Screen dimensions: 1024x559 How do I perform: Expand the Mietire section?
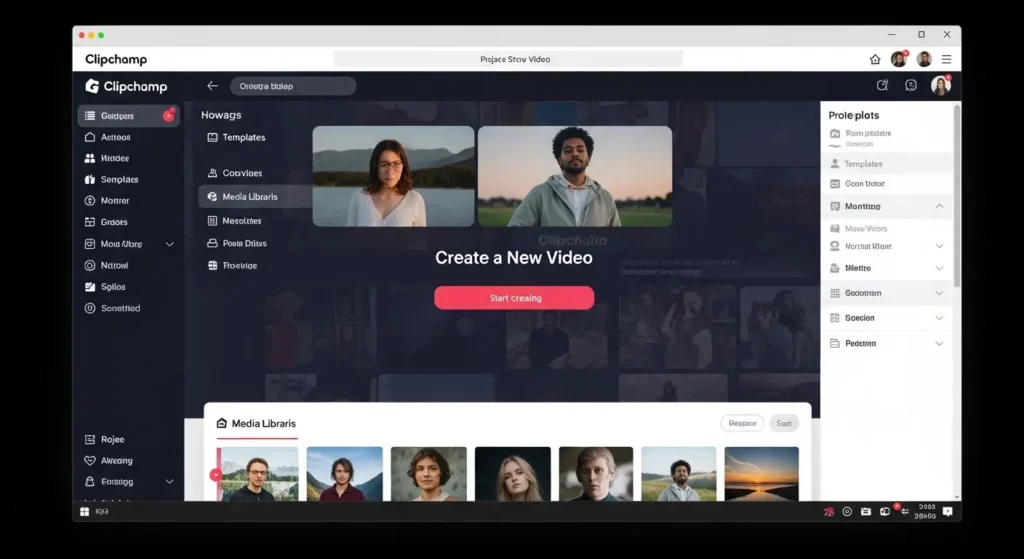click(x=939, y=268)
